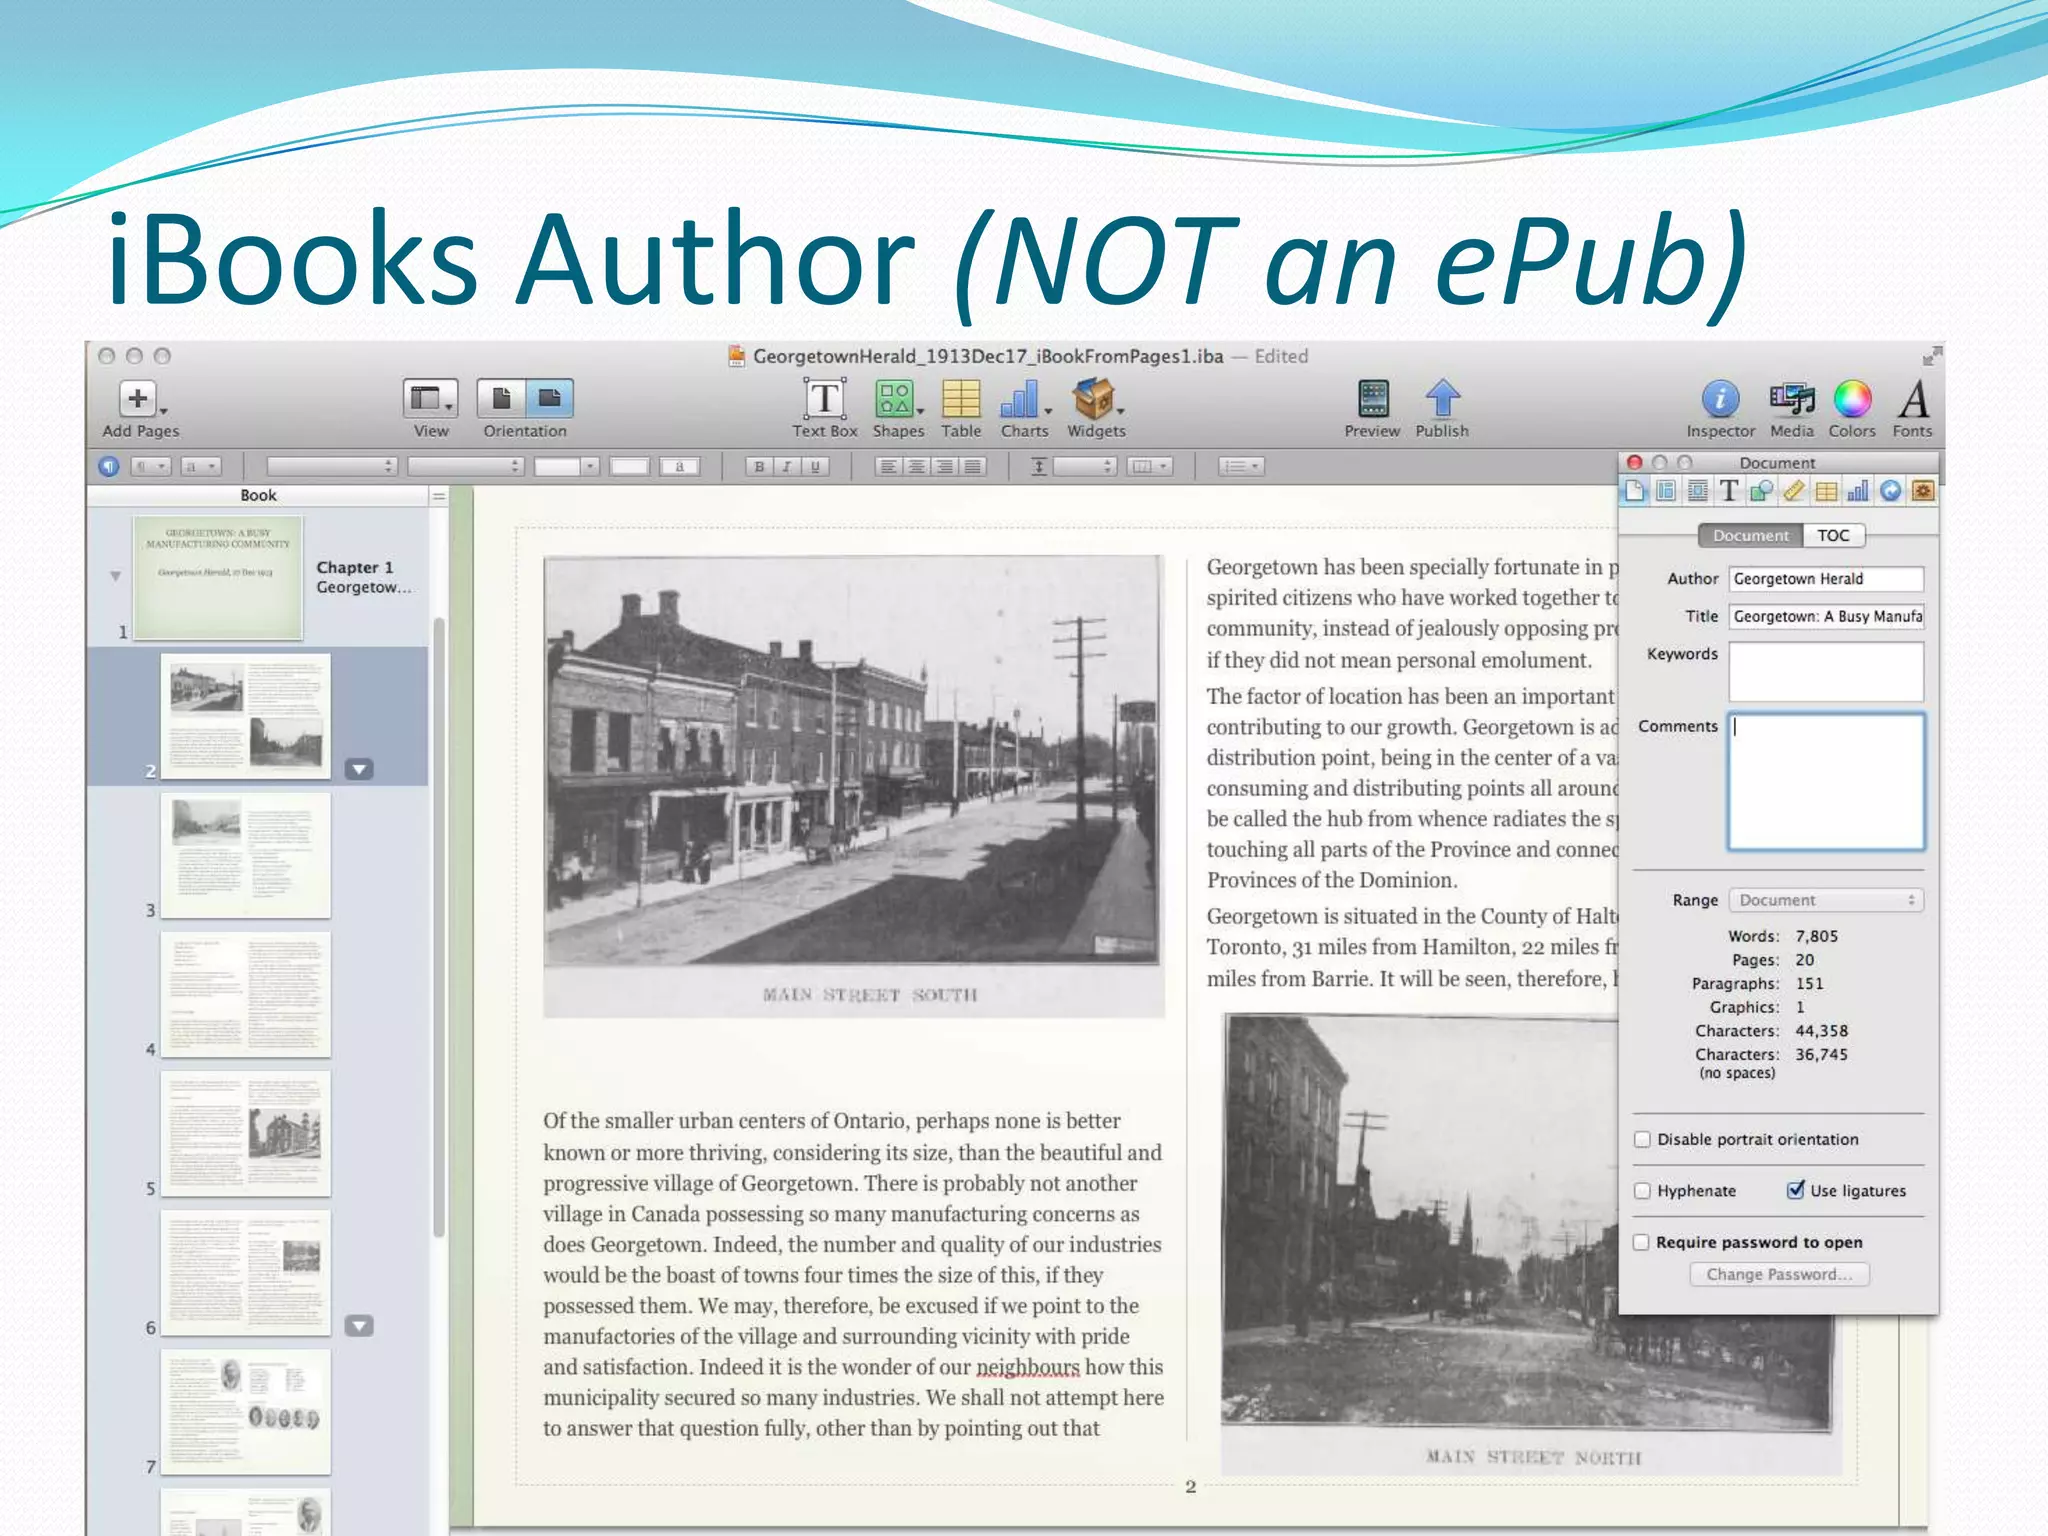Collapse the Chapter 1 disclosure triangle
Screen dimensions: 2048x1536
[x=116, y=576]
